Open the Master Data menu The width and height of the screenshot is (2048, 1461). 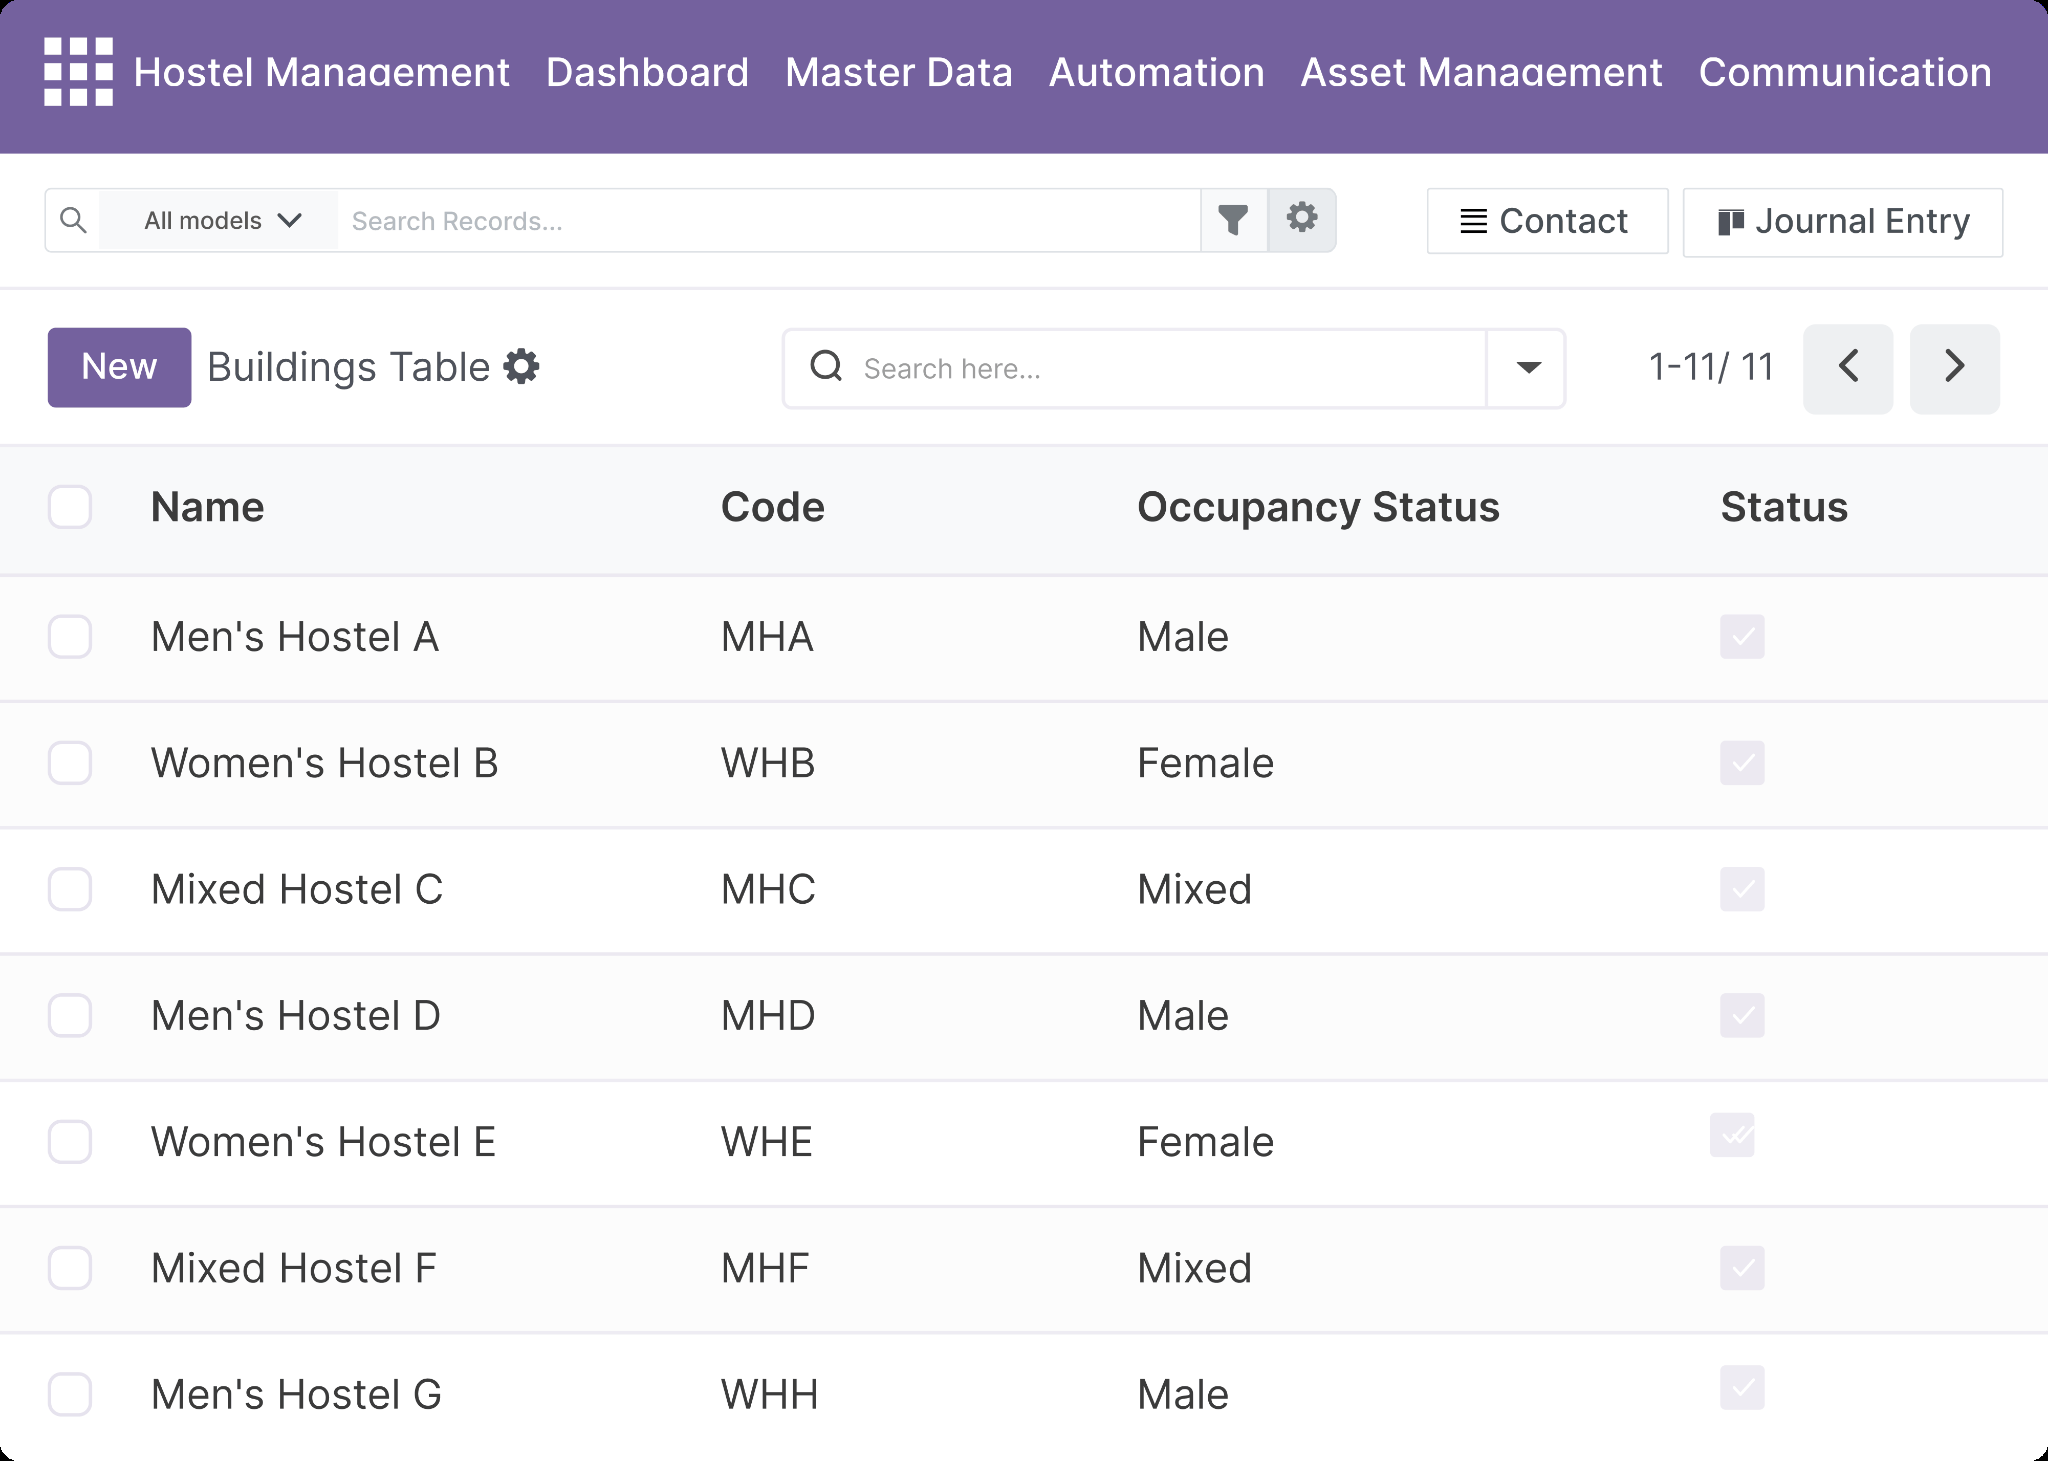[x=898, y=73]
